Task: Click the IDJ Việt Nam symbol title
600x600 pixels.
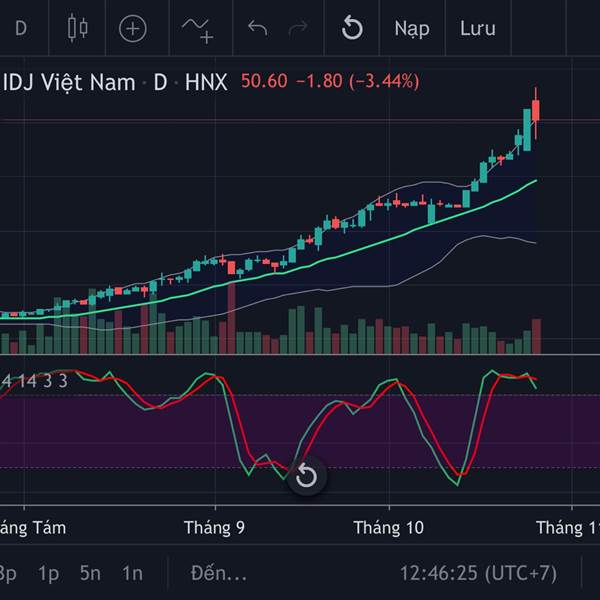Action: click(x=68, y=82)
